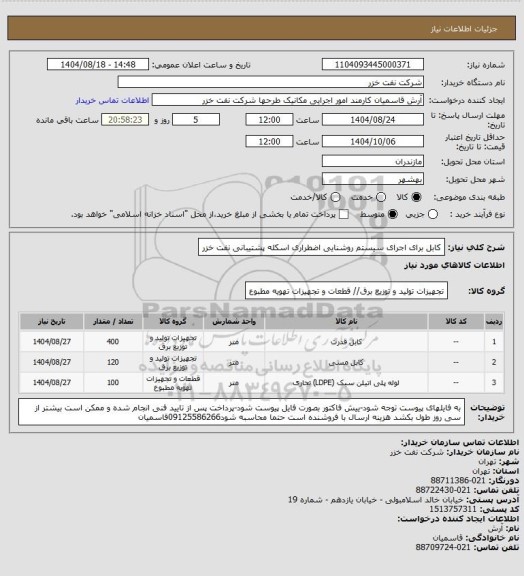Click the تعداد / مقدار column header
This screenshot has width=524, height=576.
click(x=113, y=321)
